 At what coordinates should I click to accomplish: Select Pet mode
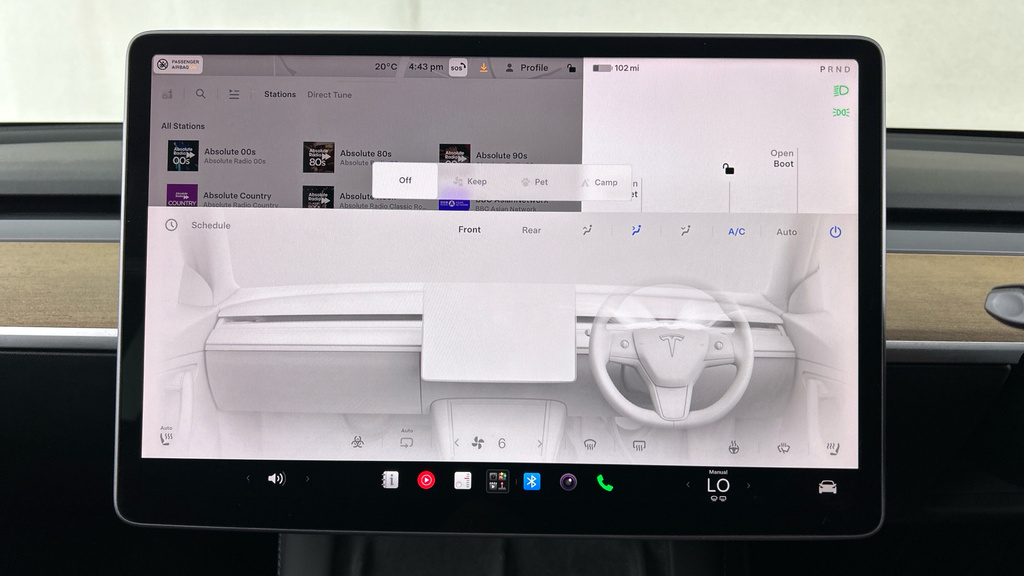click(535, 182)
